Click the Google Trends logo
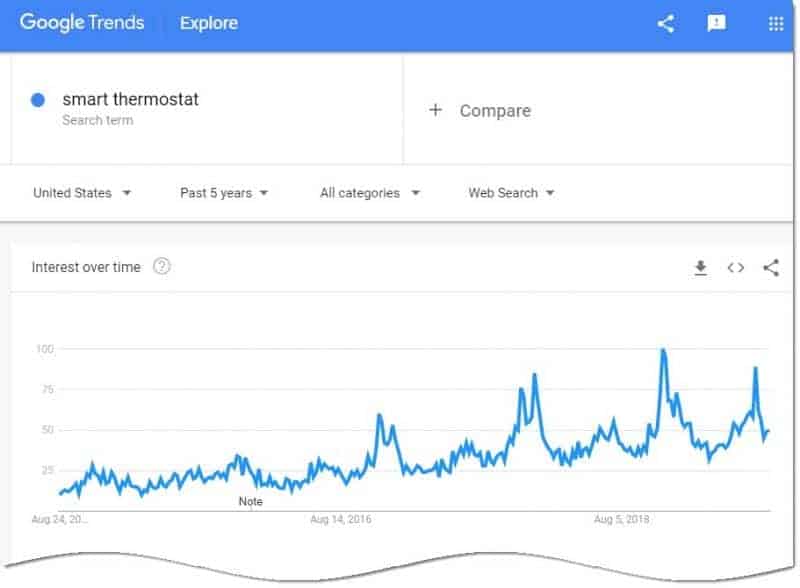This screenshot has width=800, height=588. pos(82,23)
